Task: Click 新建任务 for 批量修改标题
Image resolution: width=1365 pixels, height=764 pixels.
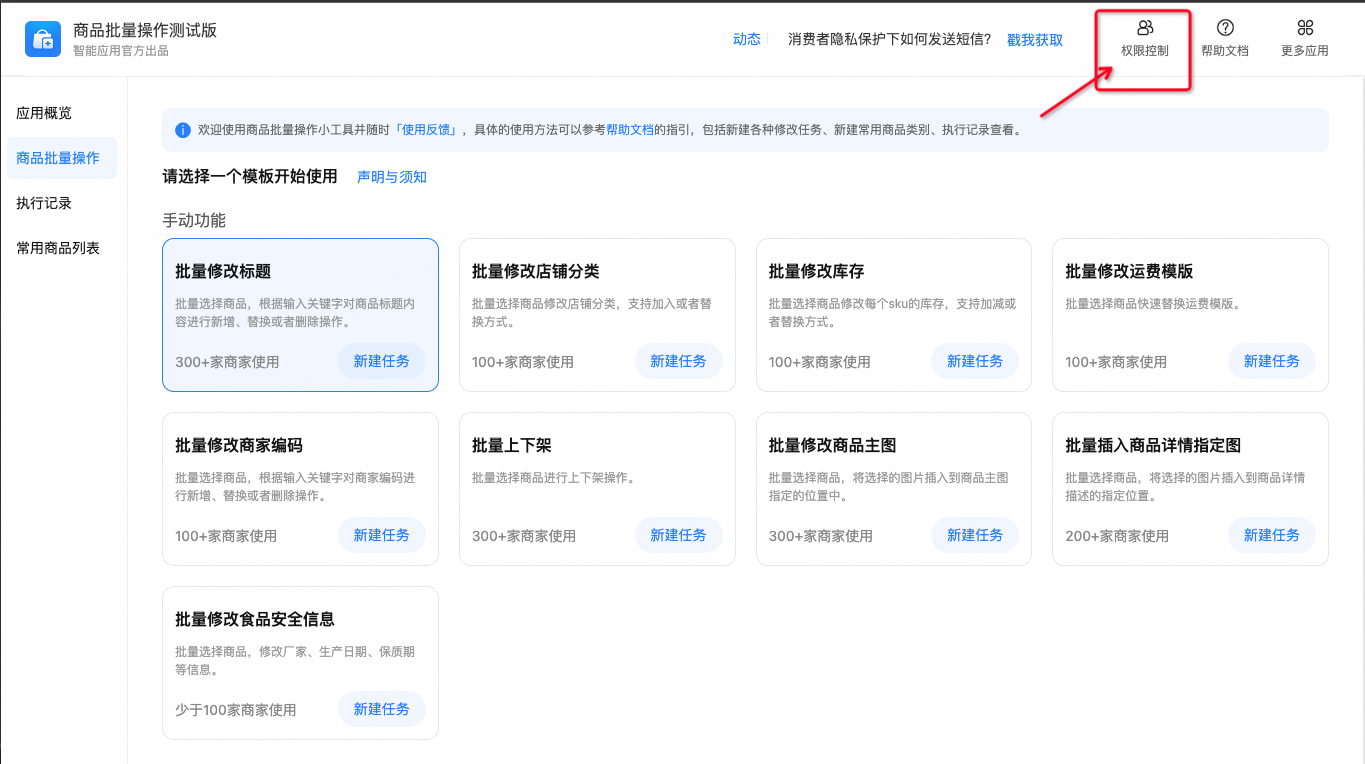Action: coord(381,361)
